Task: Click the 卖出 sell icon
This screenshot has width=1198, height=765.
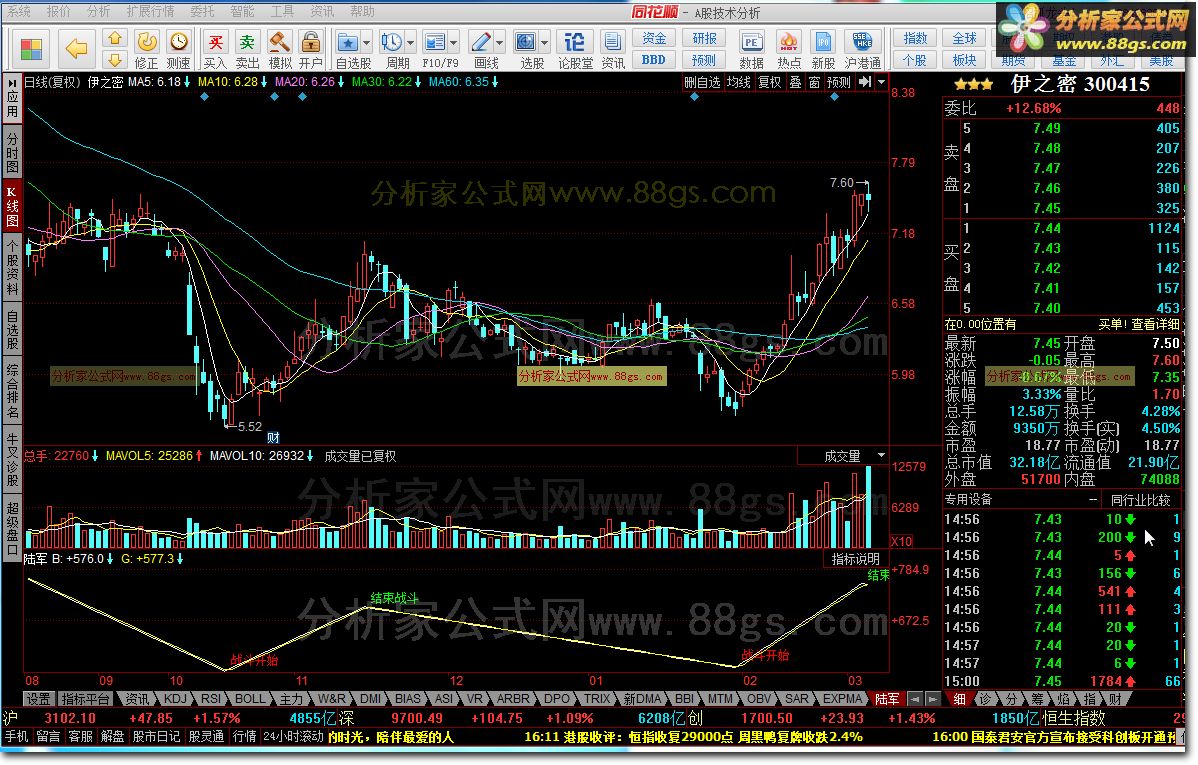Action: pyautogui.click(x=247, y=50)
